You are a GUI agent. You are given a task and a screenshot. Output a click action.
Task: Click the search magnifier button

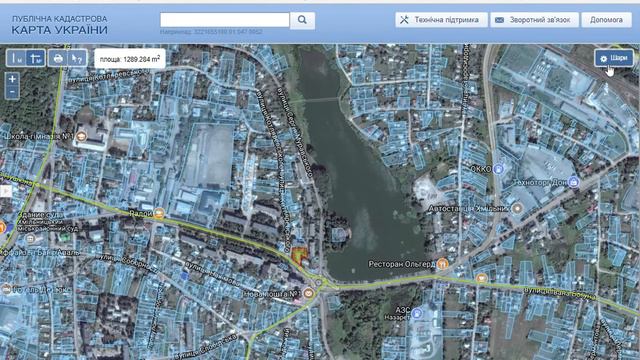(x=302, y=20)
